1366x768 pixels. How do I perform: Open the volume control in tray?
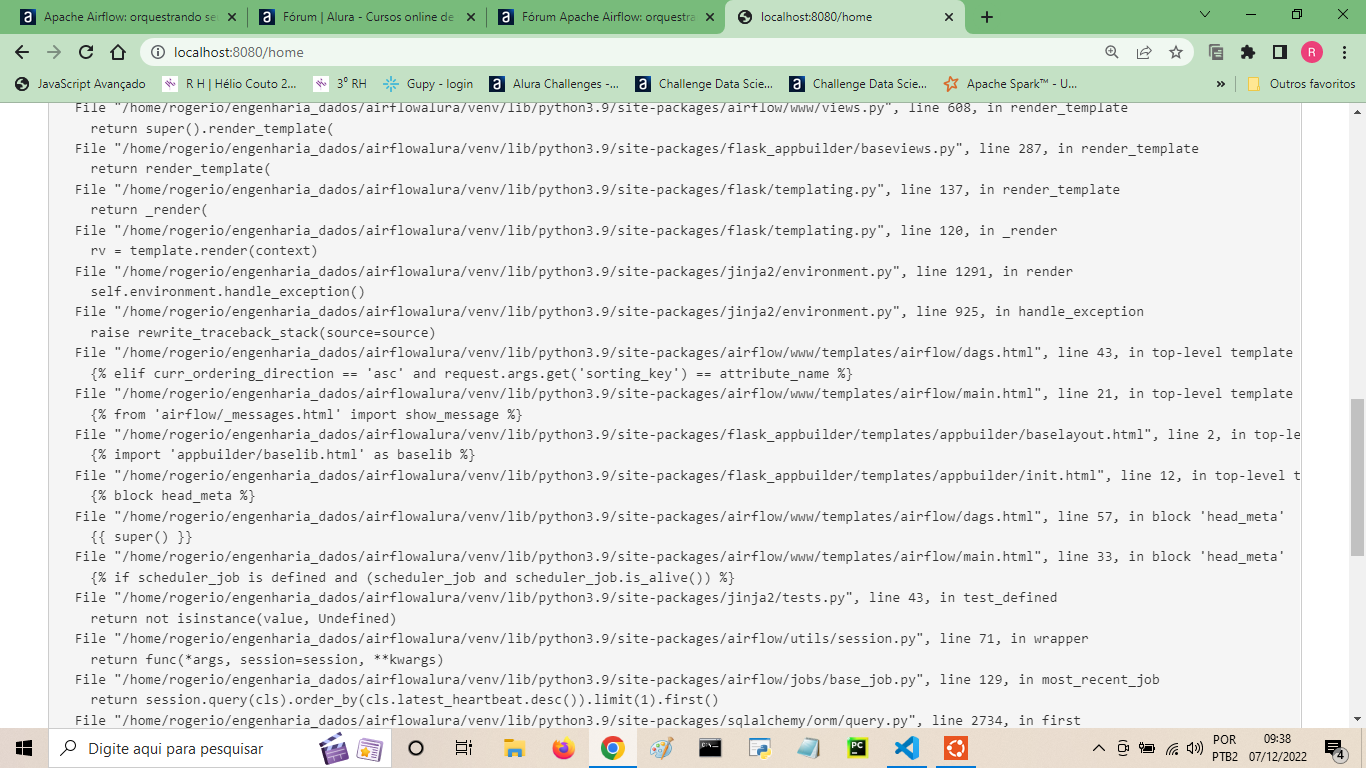(1195, 748)
